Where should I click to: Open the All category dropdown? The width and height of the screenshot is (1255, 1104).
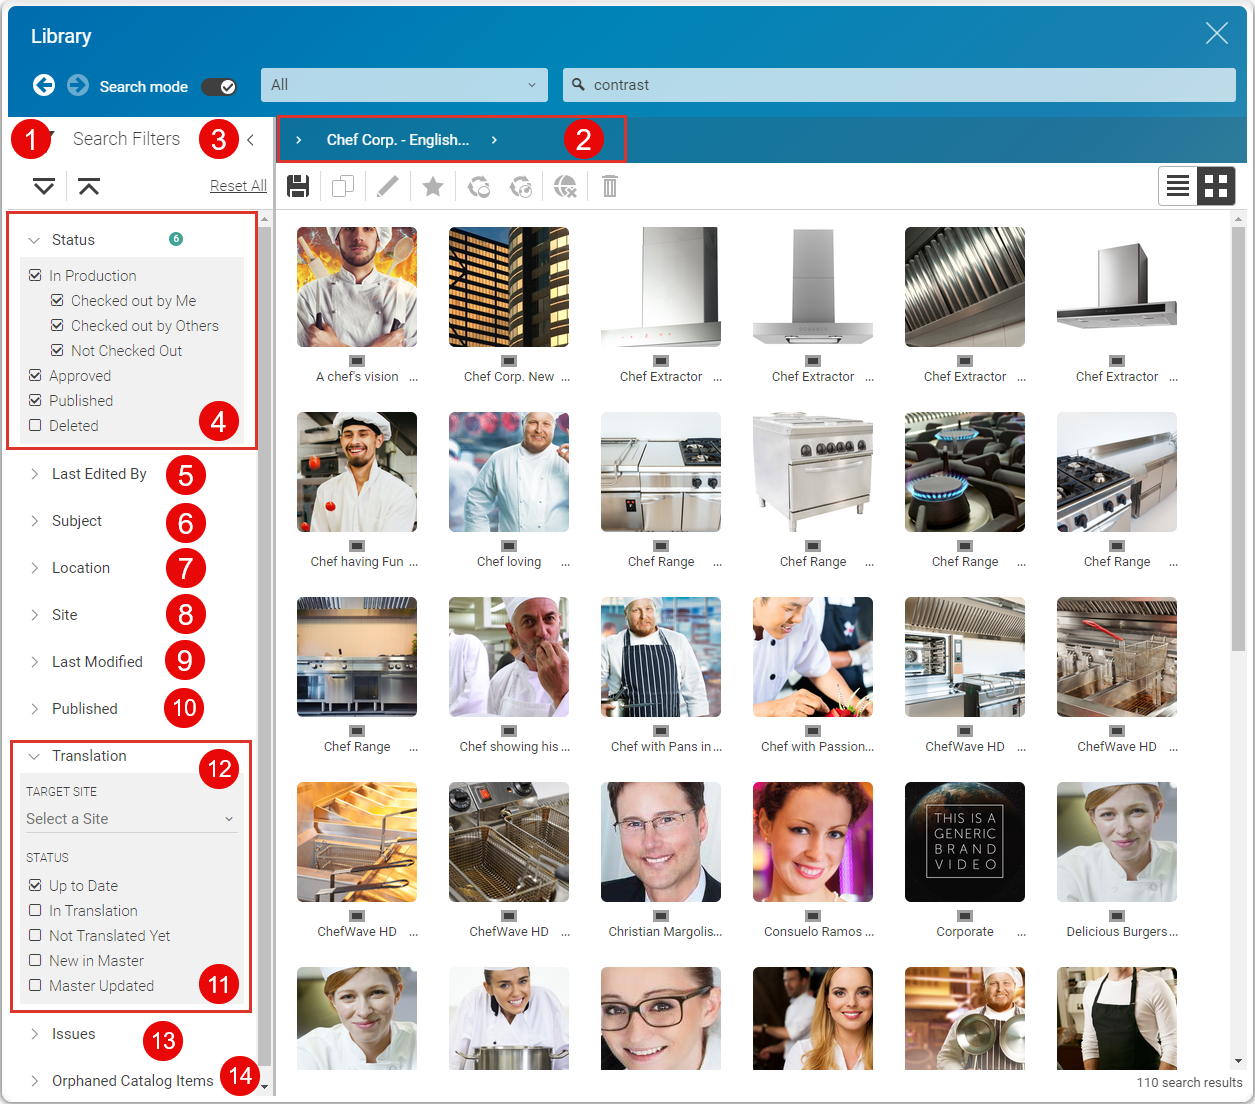pyautogui.click(x=404, y=85)
